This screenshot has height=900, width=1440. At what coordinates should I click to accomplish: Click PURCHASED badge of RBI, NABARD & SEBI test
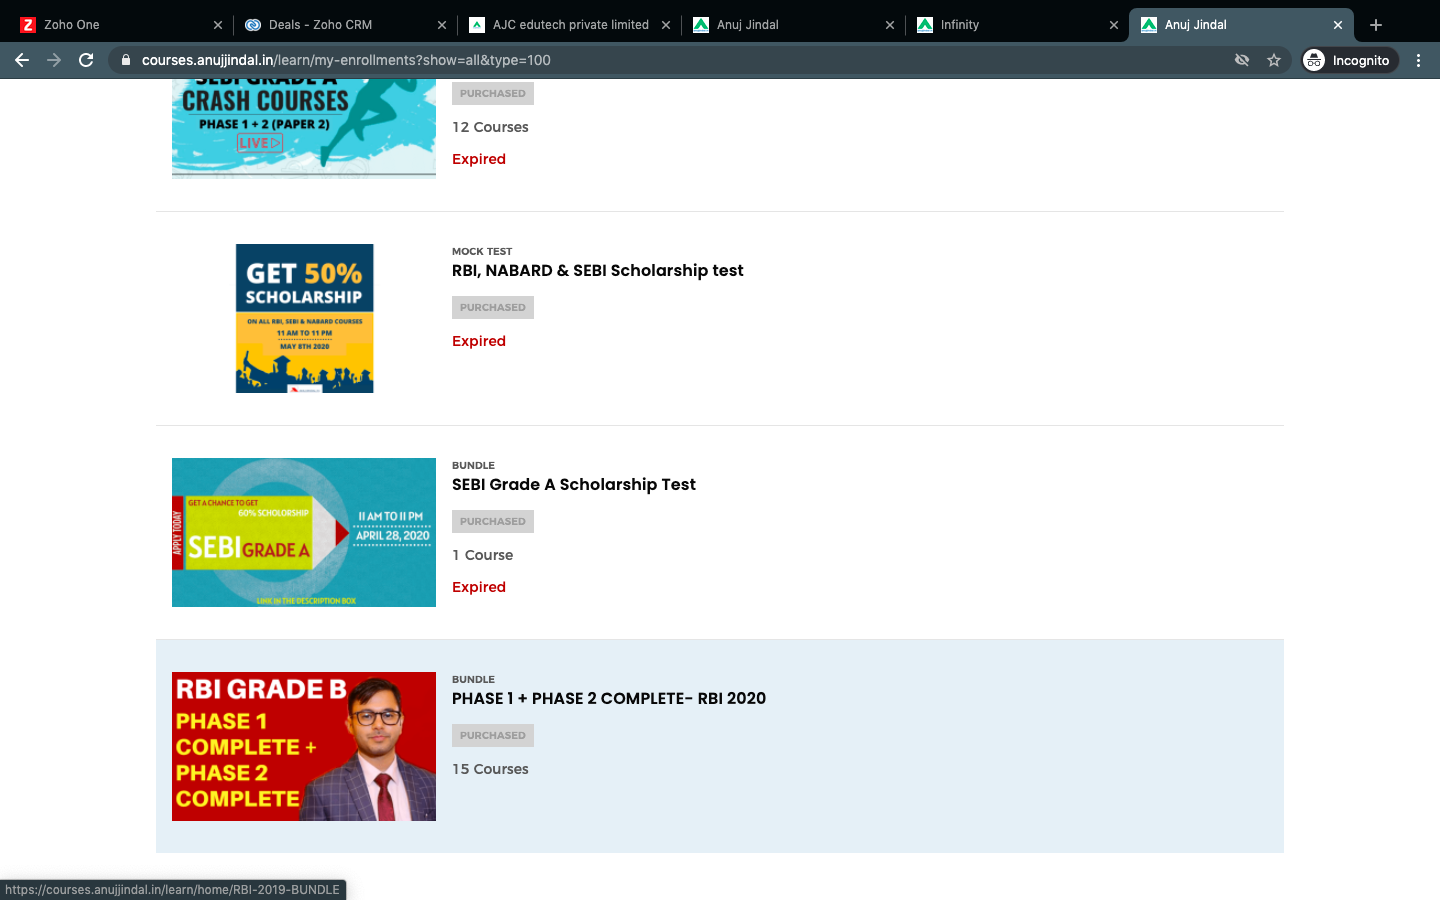493,308
